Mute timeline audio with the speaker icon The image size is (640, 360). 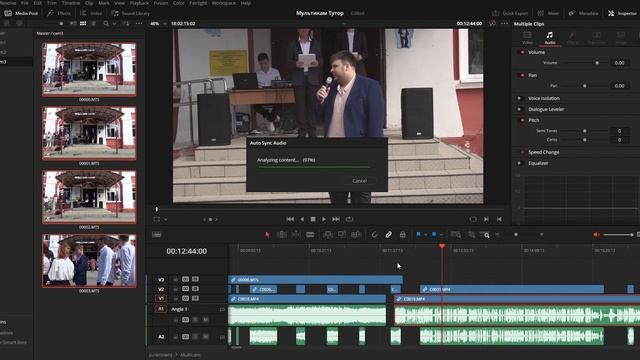click(x=596, y=235)
